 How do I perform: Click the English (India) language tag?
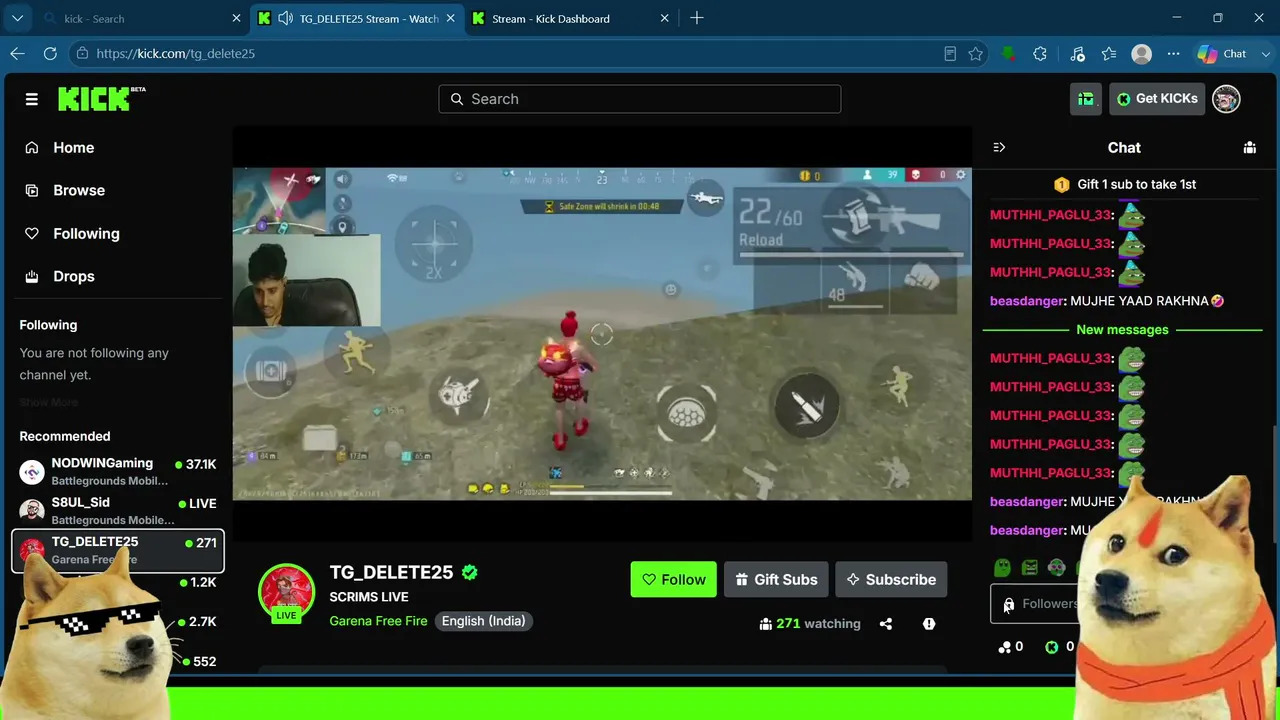(484, 621)
